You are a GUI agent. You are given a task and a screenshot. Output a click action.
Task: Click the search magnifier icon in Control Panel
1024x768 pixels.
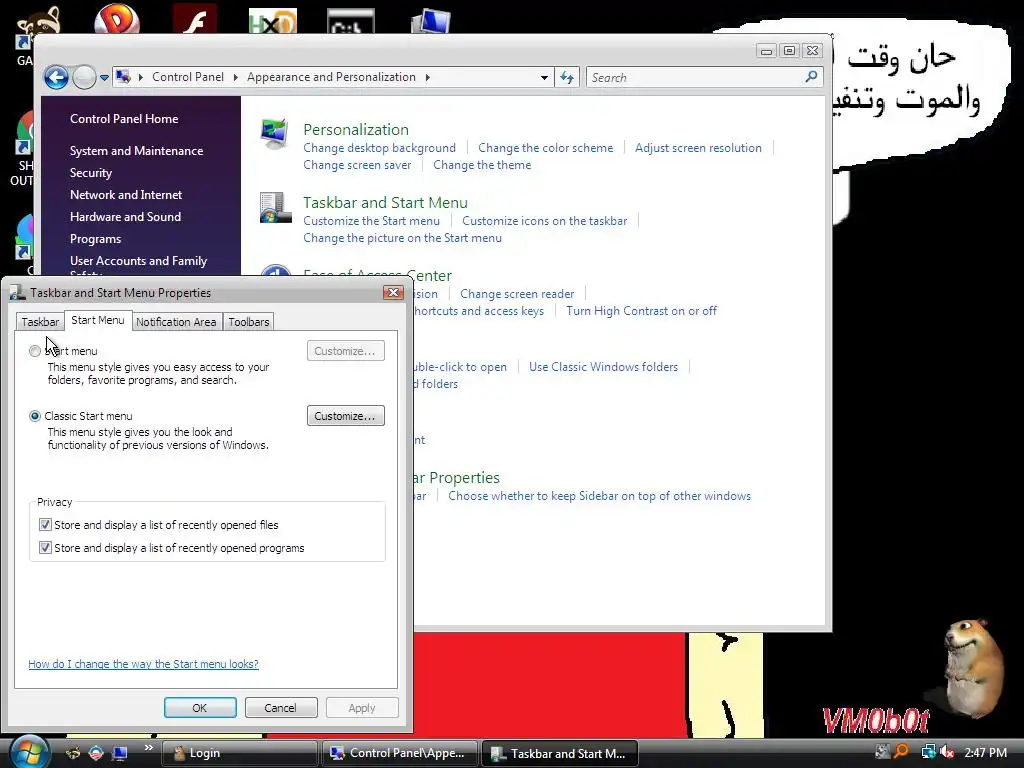[811, 77]
